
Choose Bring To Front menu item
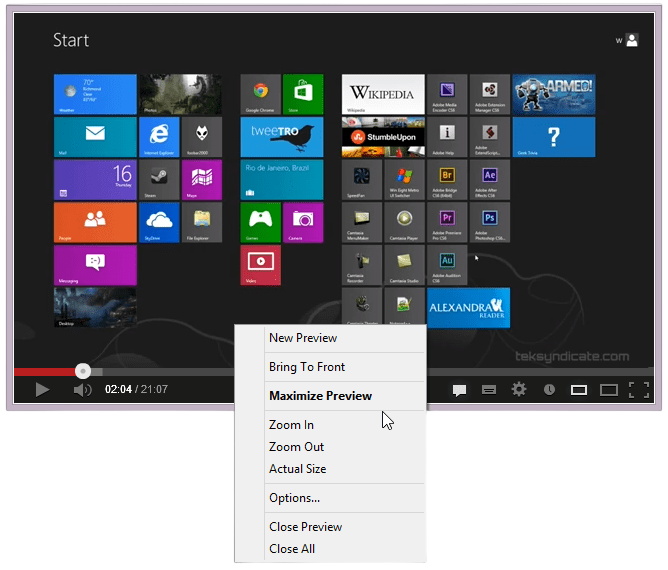307,367
